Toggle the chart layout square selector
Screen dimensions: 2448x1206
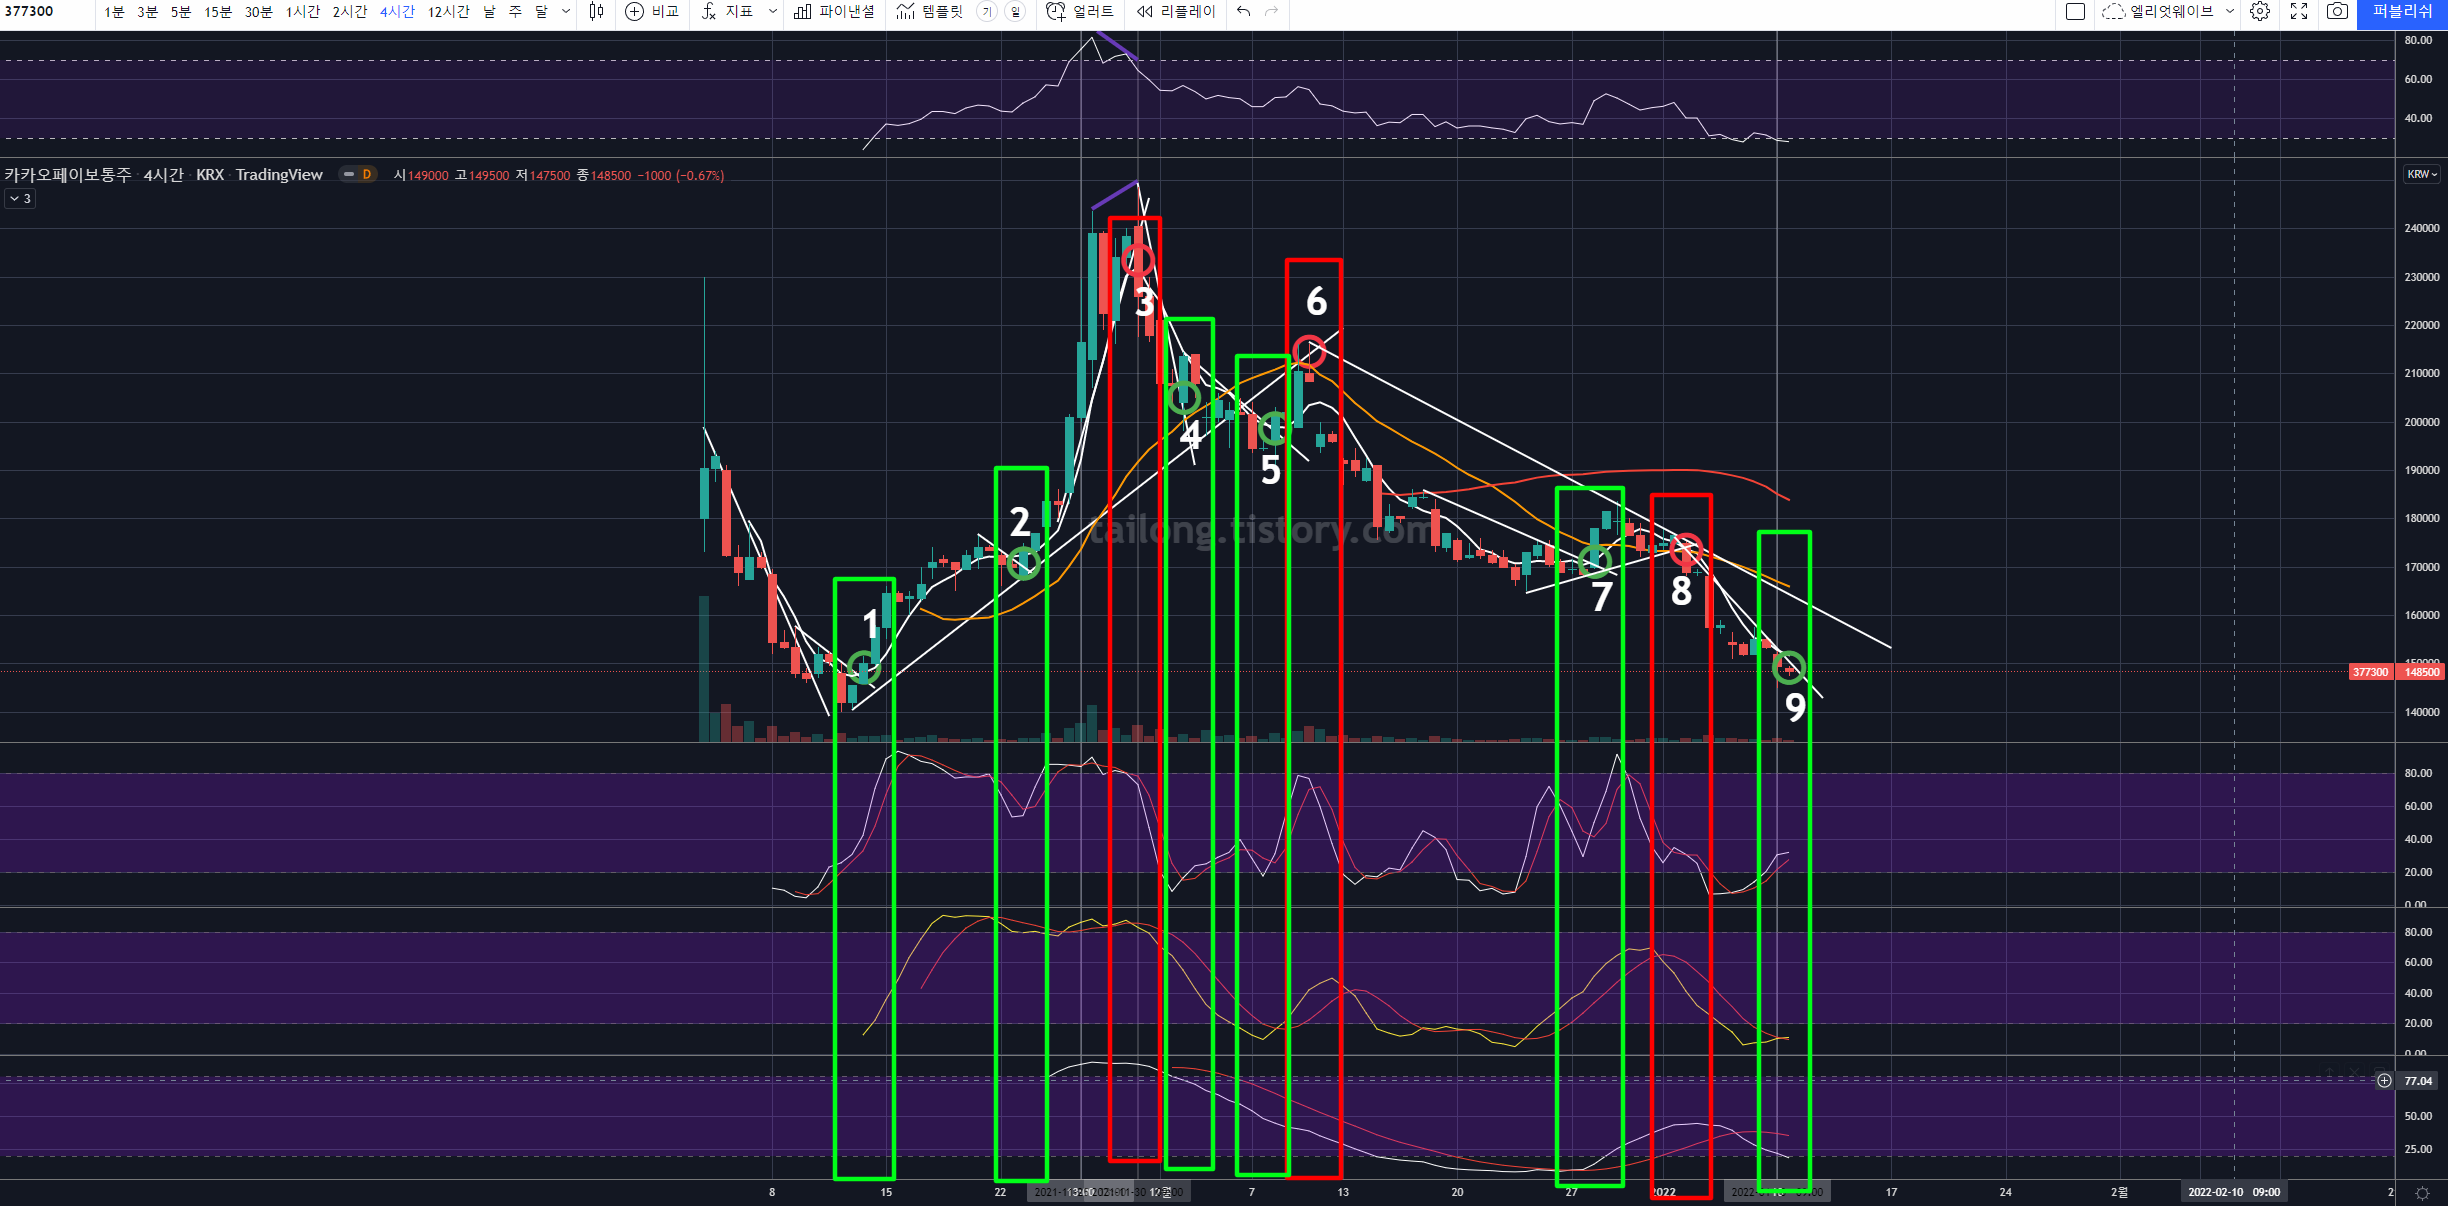tap(2075, 12)
